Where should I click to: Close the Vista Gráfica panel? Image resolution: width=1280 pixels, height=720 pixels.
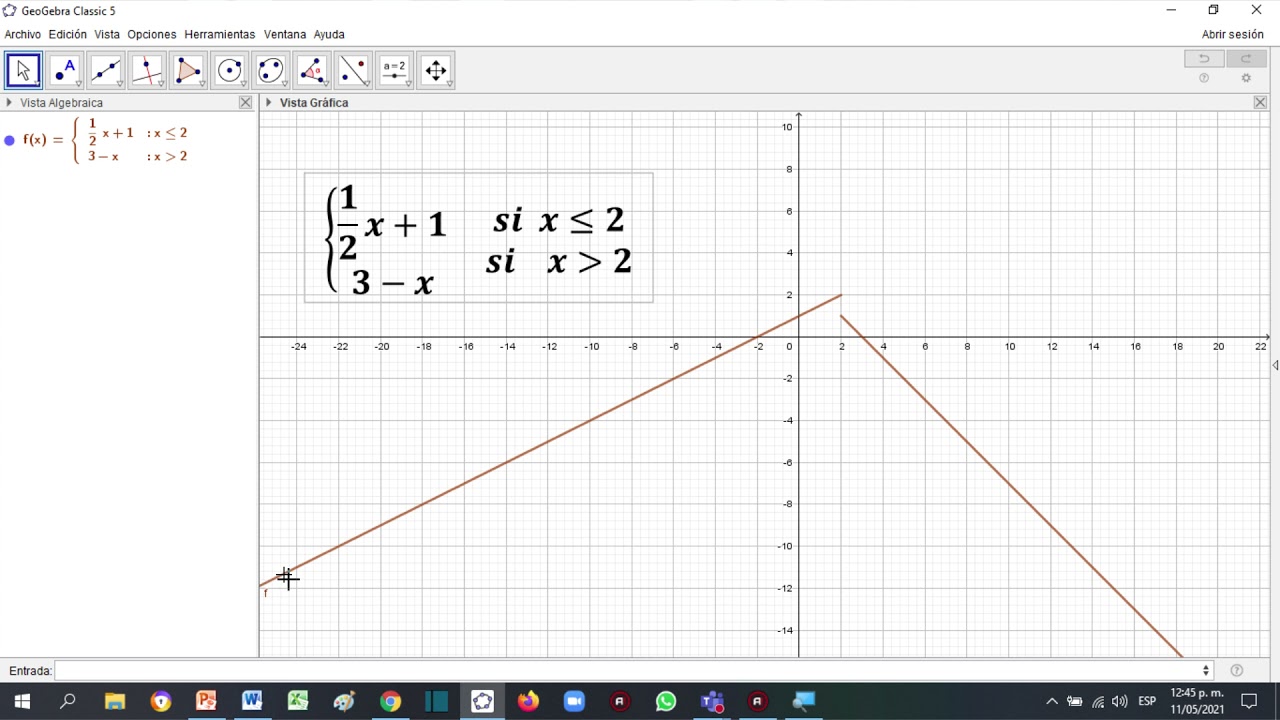click(1260, 102)
